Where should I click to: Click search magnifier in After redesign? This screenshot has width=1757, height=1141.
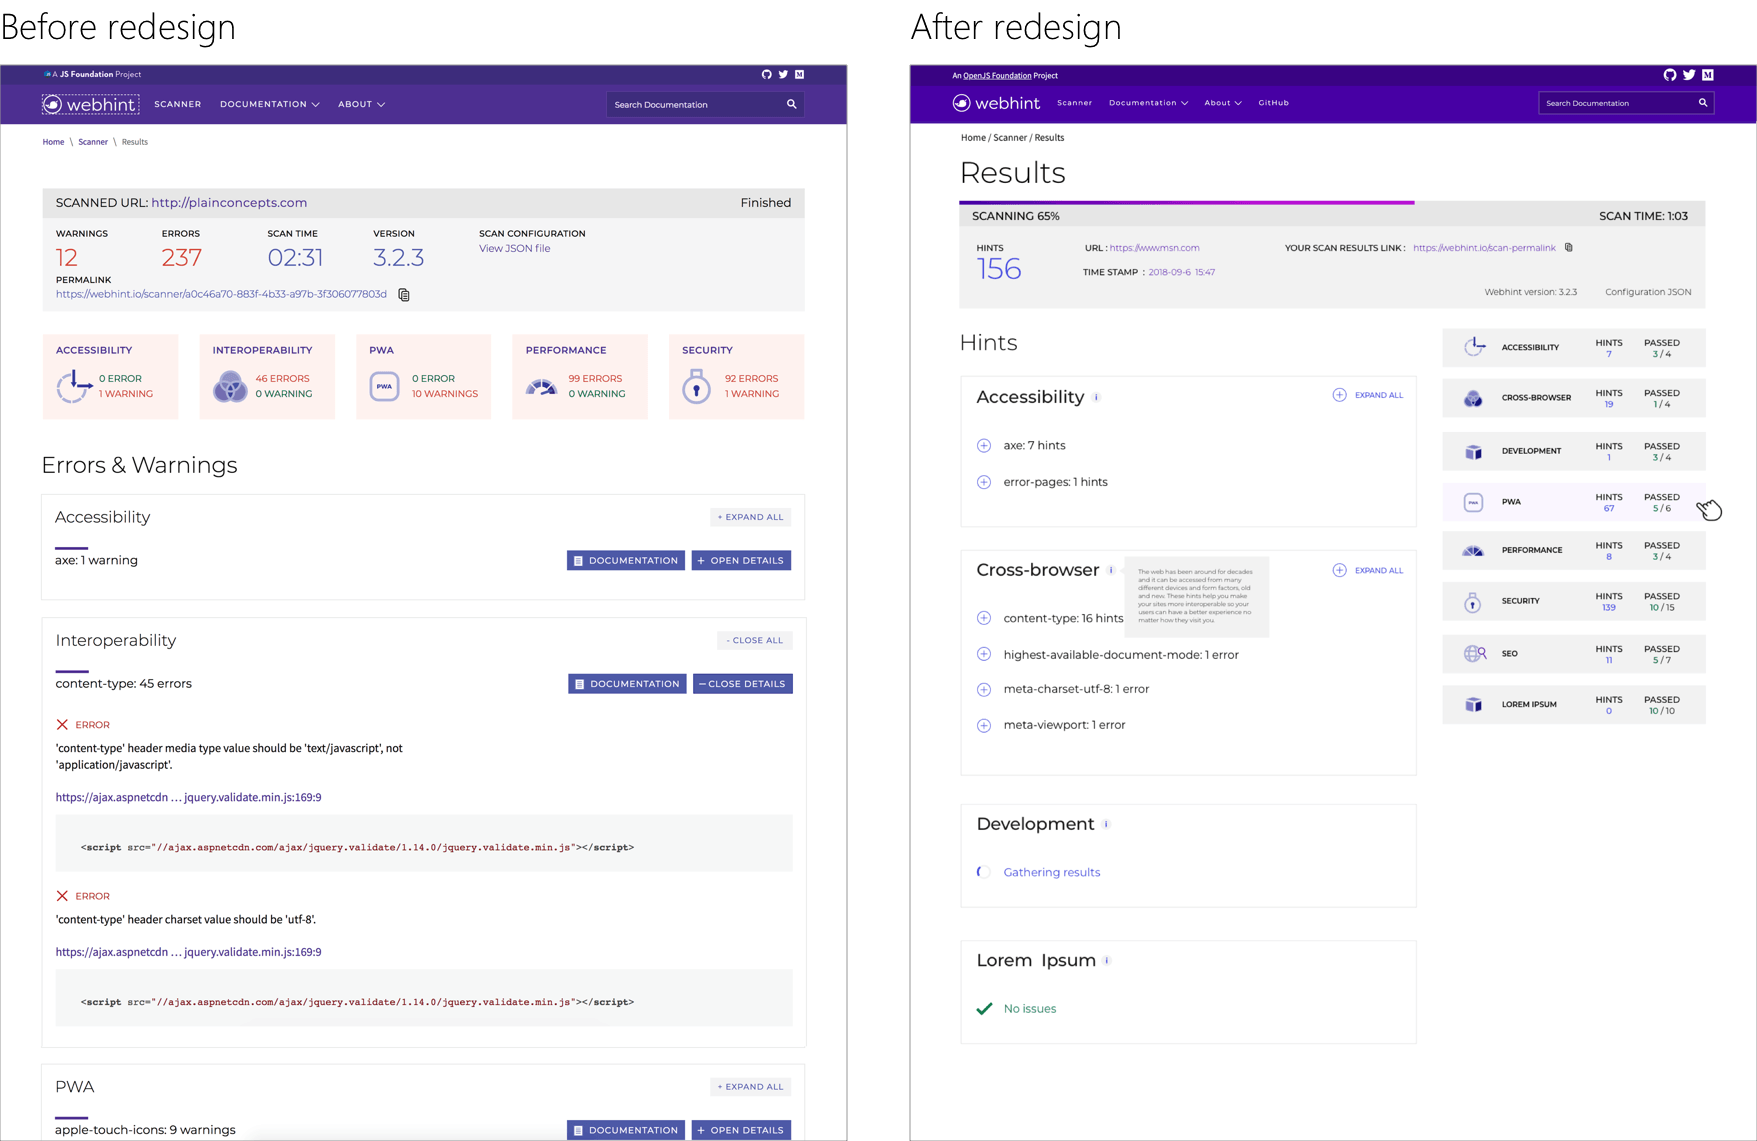click(x=1703, y=103)
